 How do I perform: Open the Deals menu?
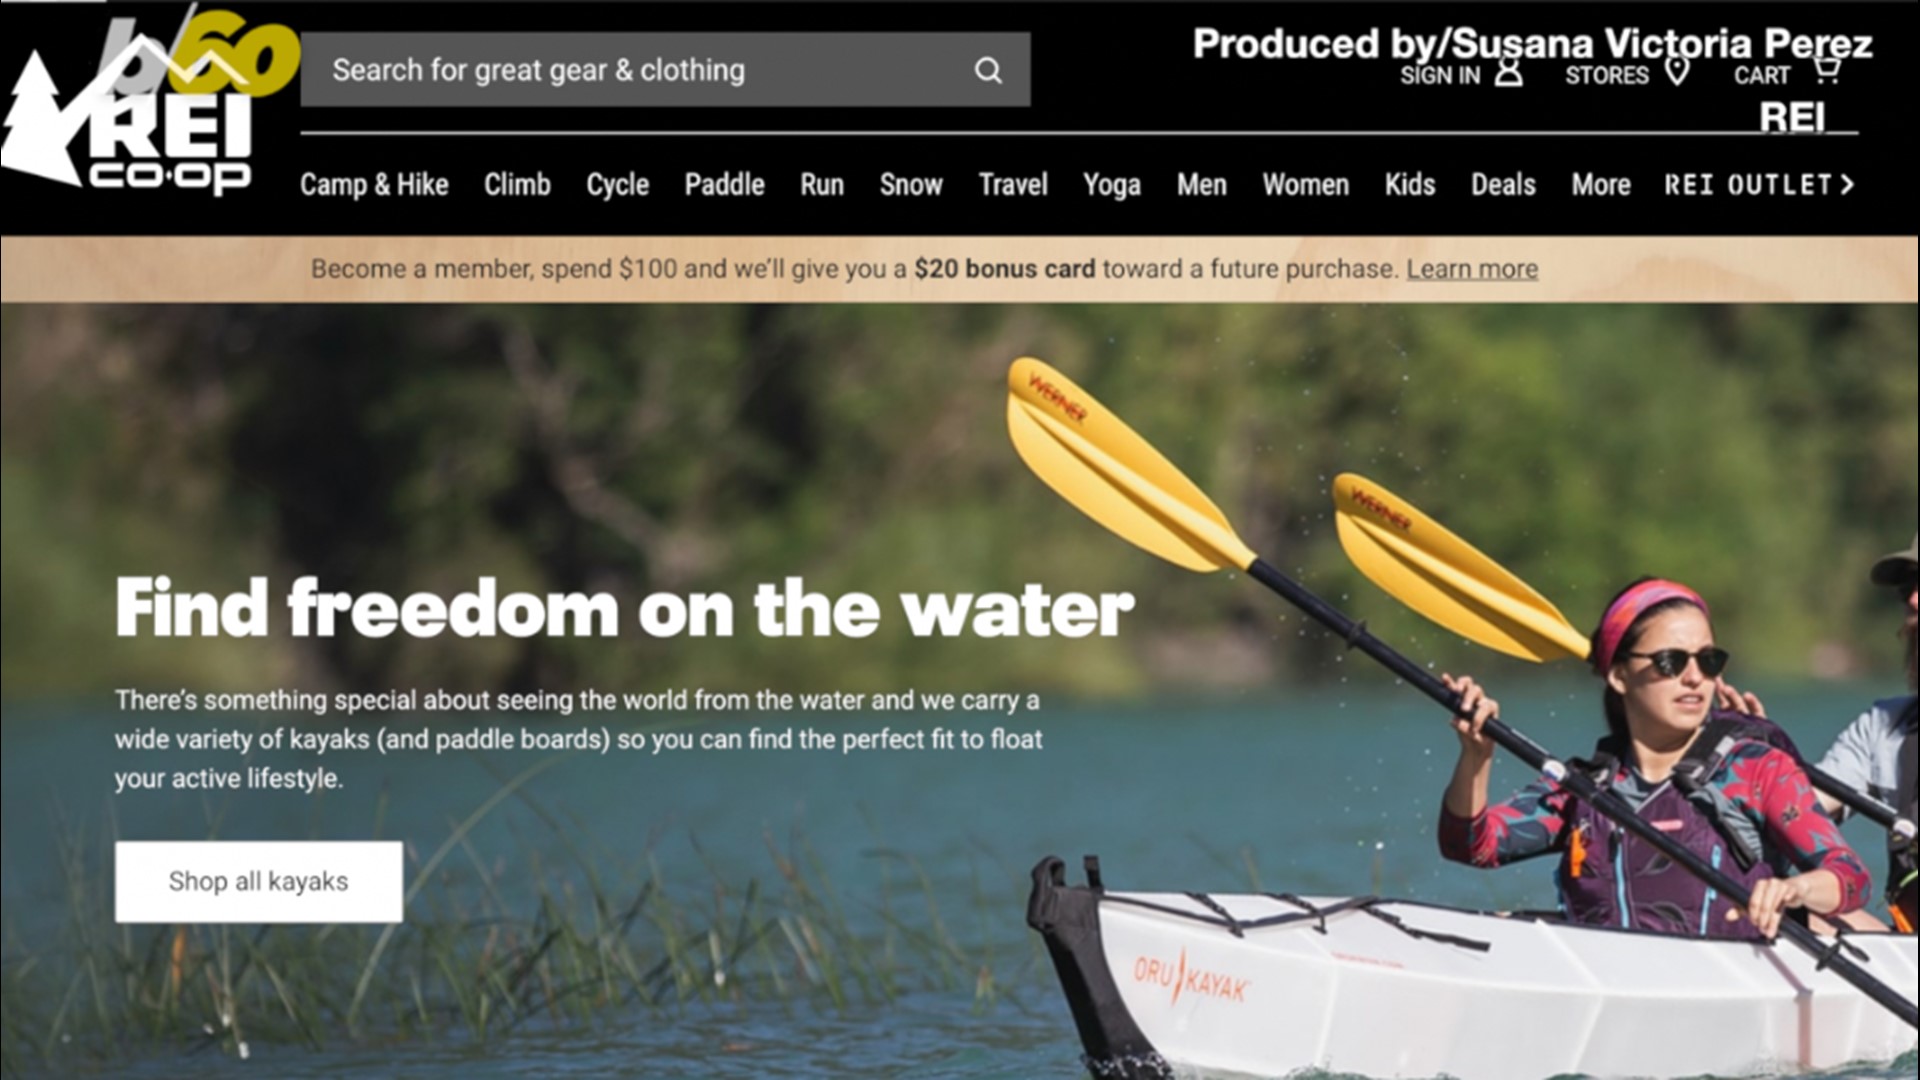coord(1503,185)
